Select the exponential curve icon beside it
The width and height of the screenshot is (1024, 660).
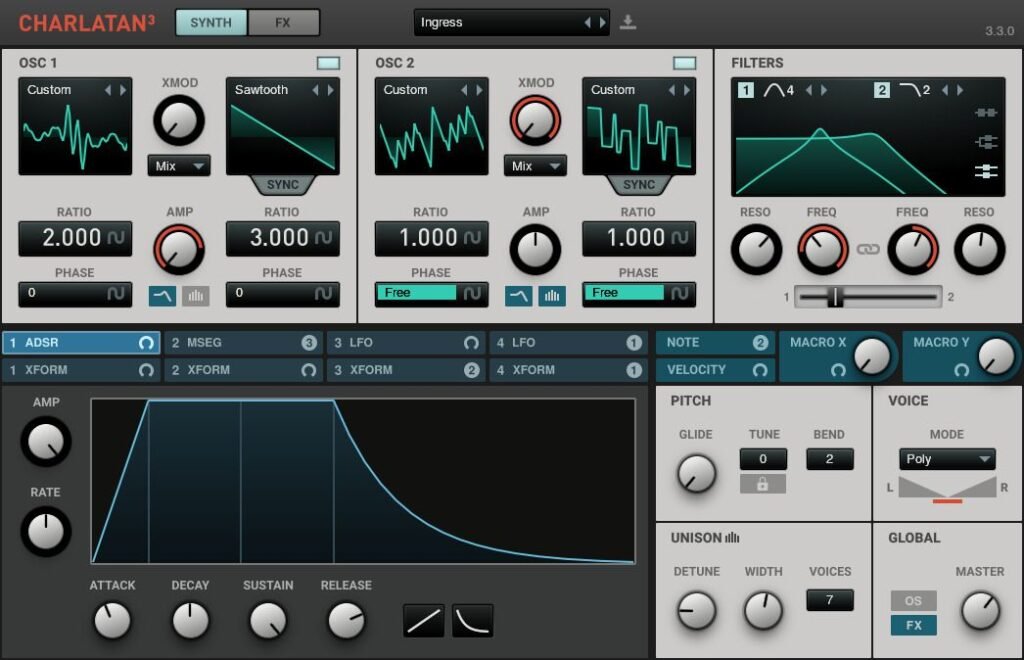tap(471, 620)
